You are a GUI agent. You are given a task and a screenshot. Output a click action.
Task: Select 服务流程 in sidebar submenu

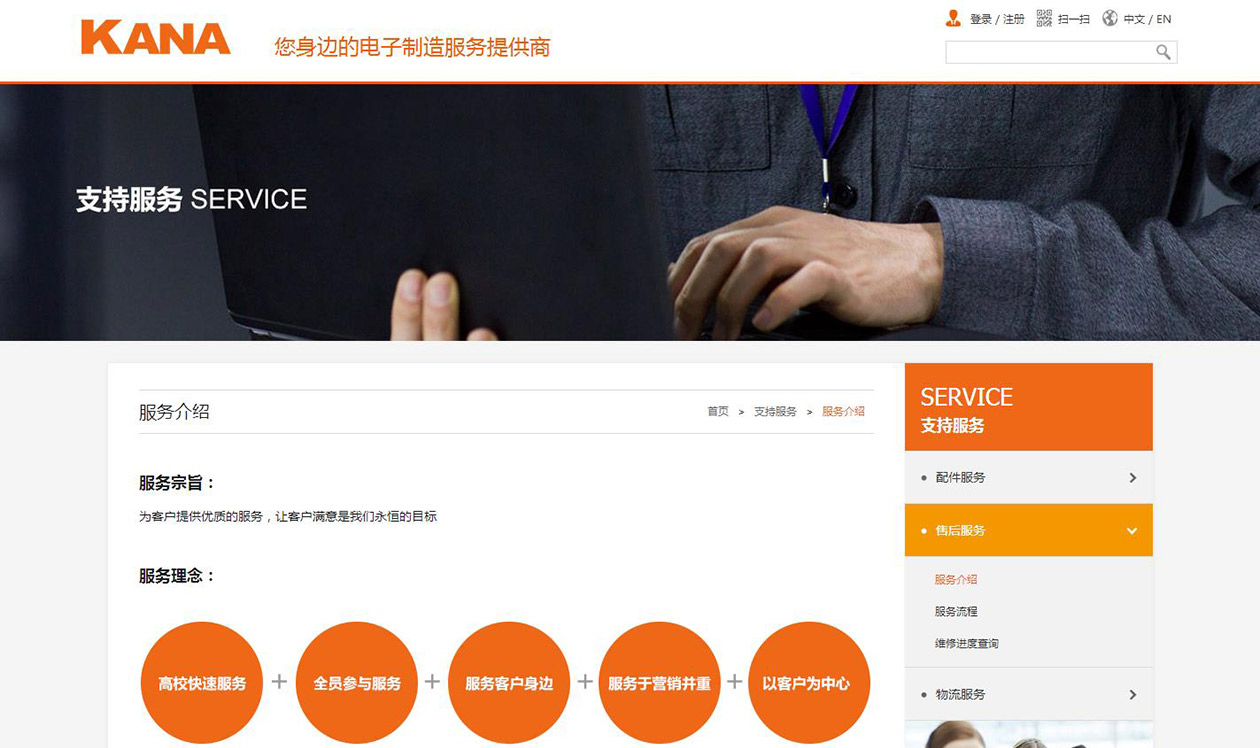tap(956, 611)
